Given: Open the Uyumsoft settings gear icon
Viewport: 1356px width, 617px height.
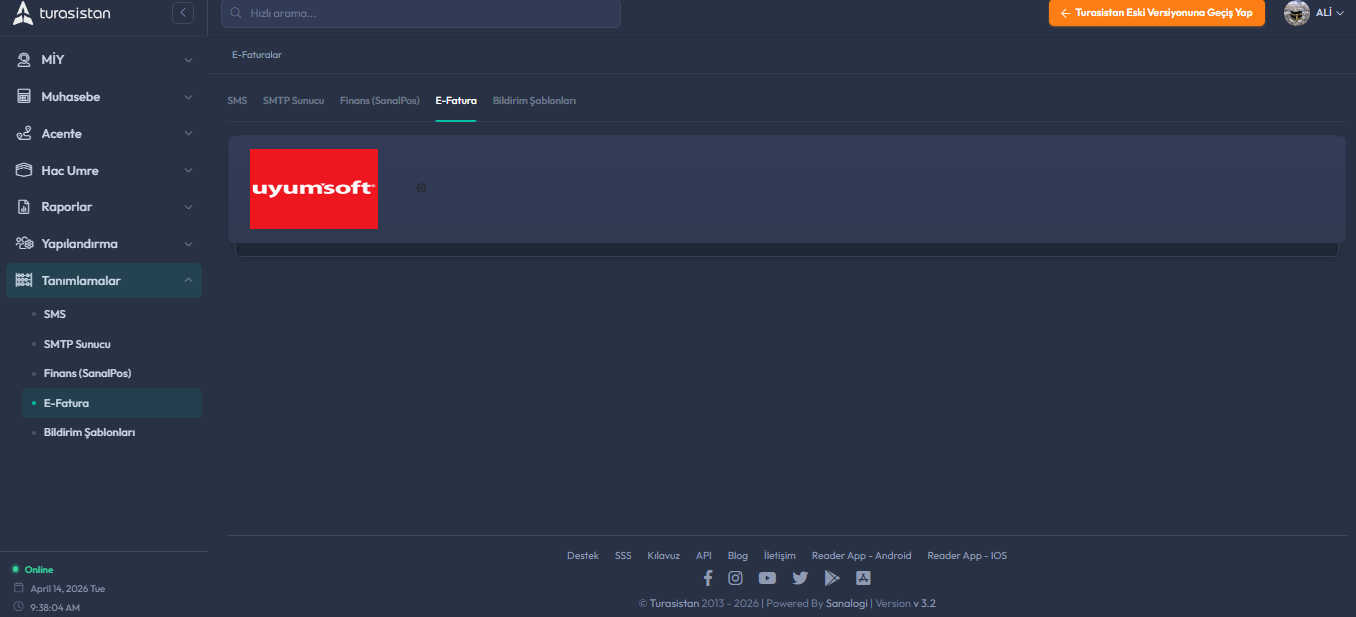Looking at the screenshot, I should (421, 188).
